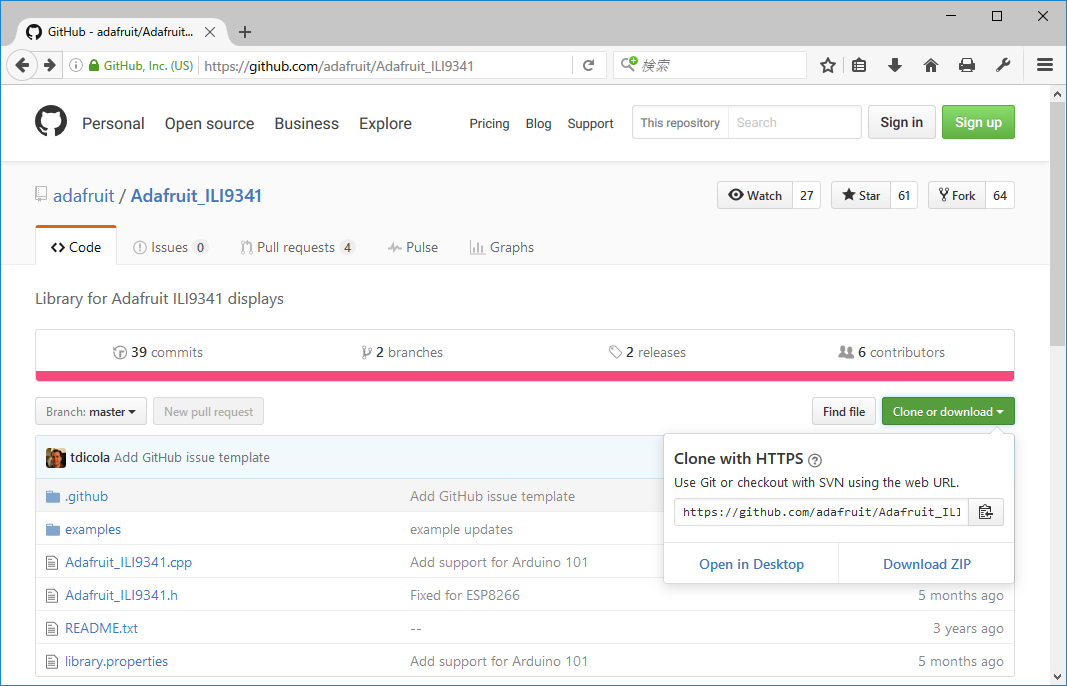This screenshot has height=686, width=1067.
Task: Open a new browser tab
Action: (x=245, y=32)
